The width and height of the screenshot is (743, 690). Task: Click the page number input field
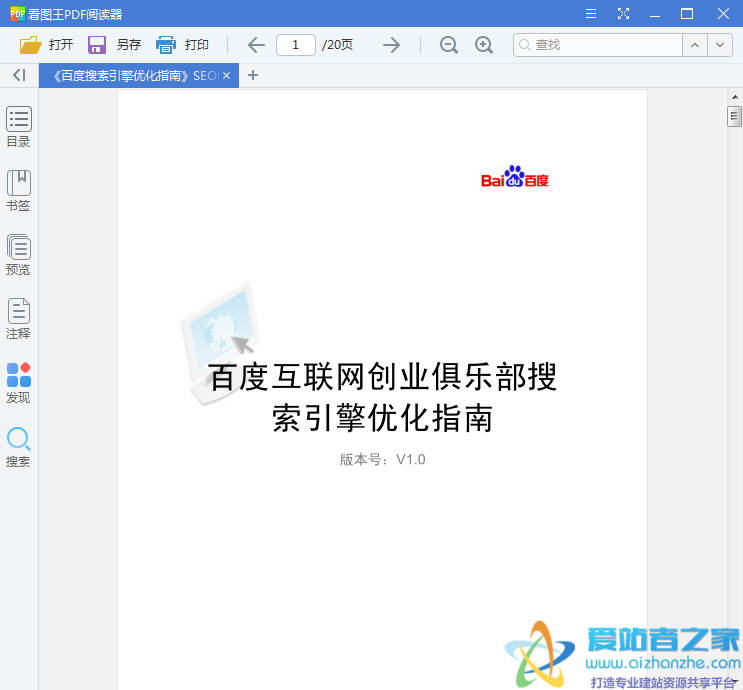coord(296,45)
